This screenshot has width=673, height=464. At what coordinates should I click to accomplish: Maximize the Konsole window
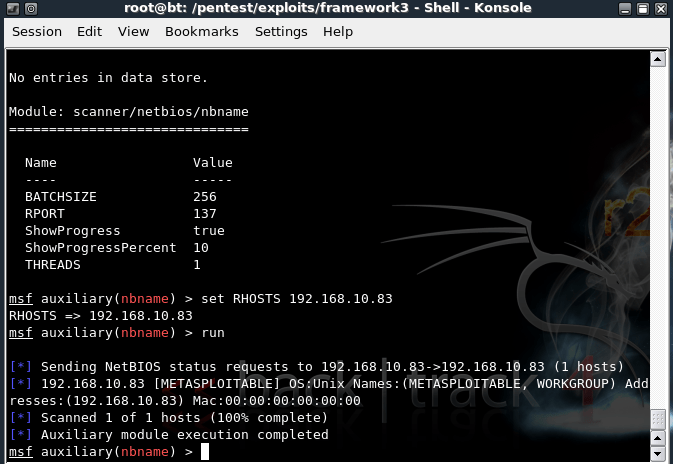[x=643, y=9]
